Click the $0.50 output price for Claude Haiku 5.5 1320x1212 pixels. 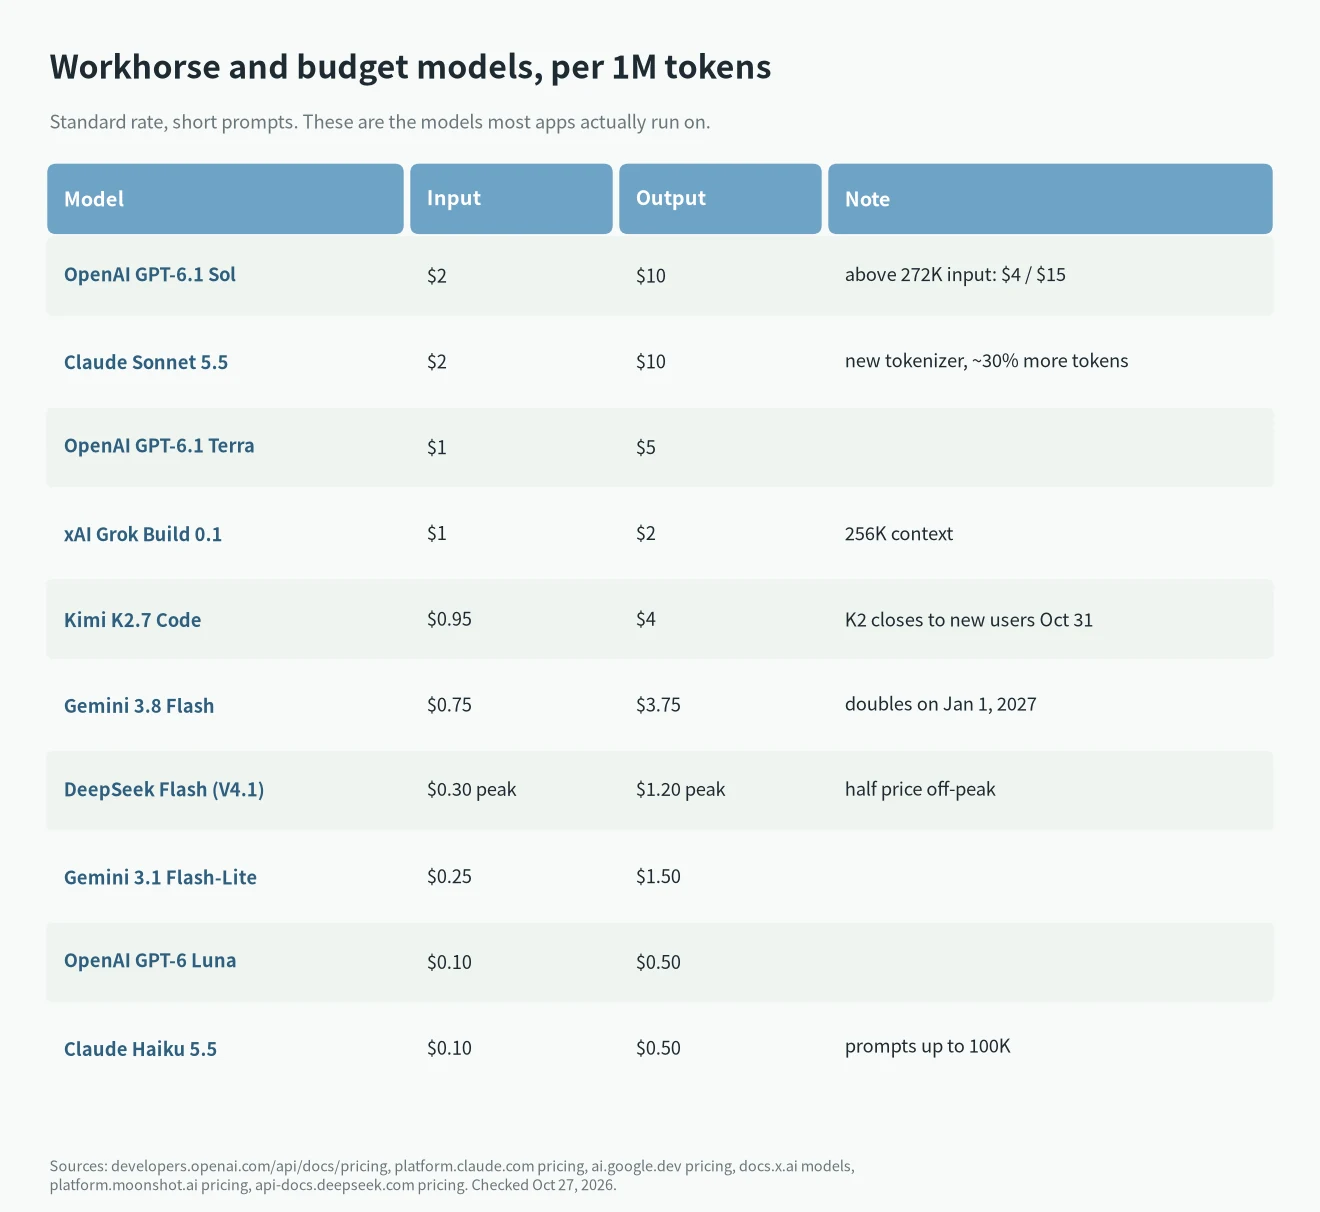coord(659,1049)
